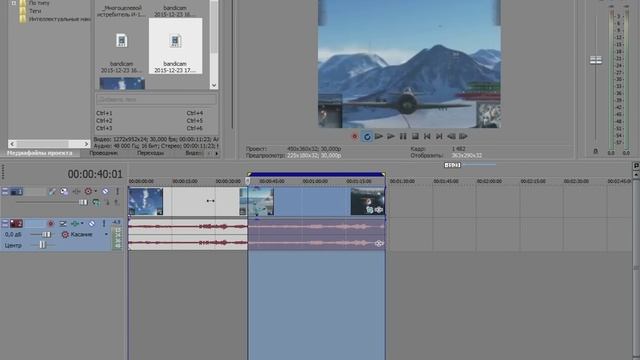Click the master volume fader

pyautogui.click(x=596, y=60)
